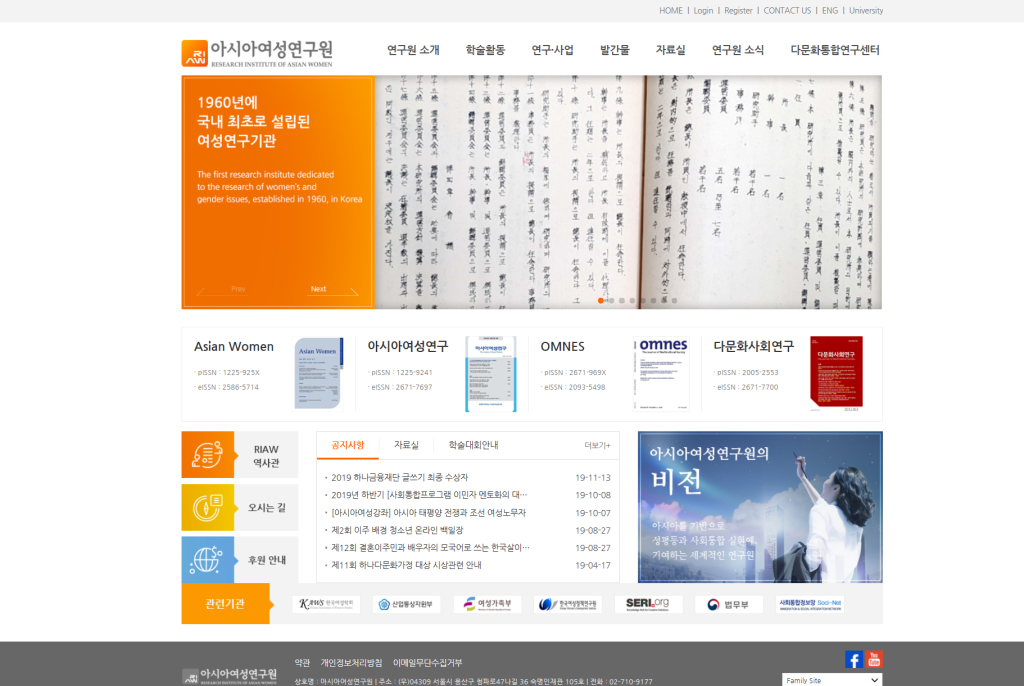The width and height of the screenshot is (1024, 686).
Task: Open the RIAW 역사관 orange icon tile
Action: [207, 455]
